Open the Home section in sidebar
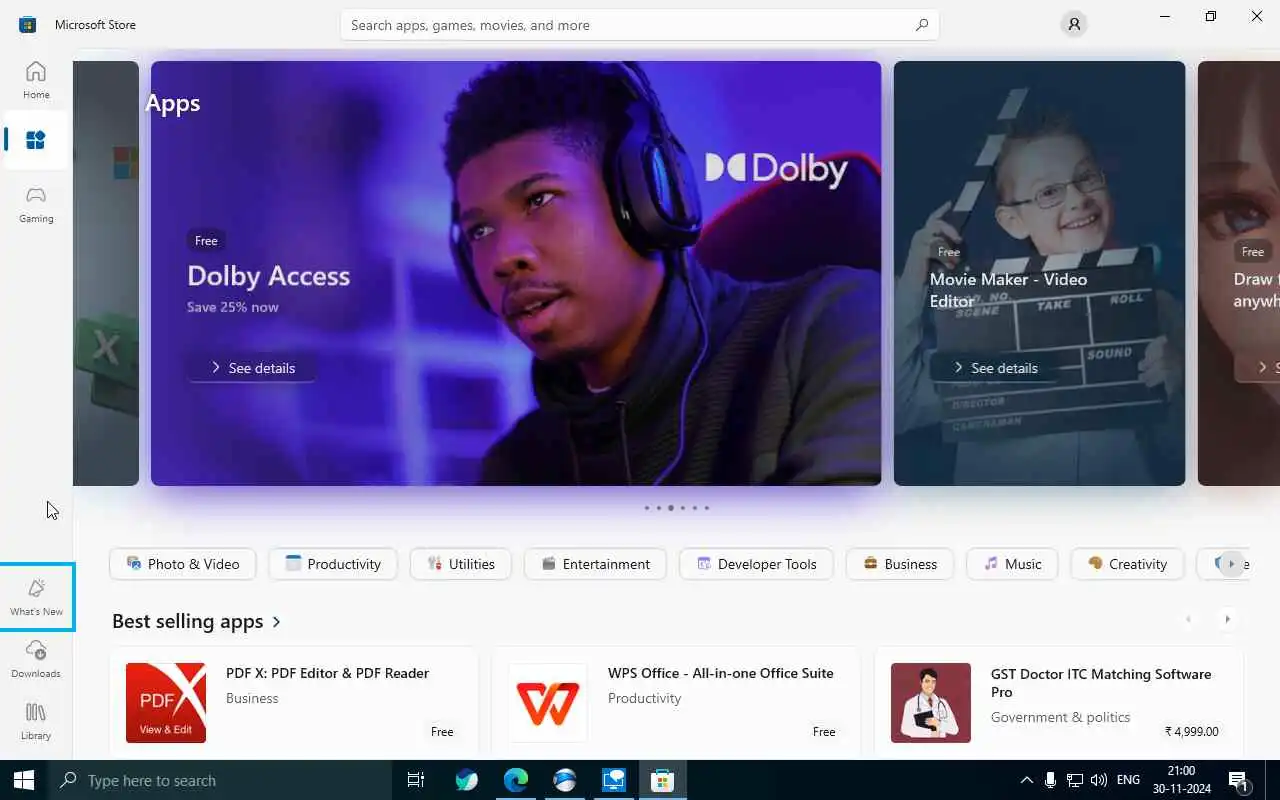Image resolution: width=1280 pixels, height=800 pixels. tap(36, 80)
